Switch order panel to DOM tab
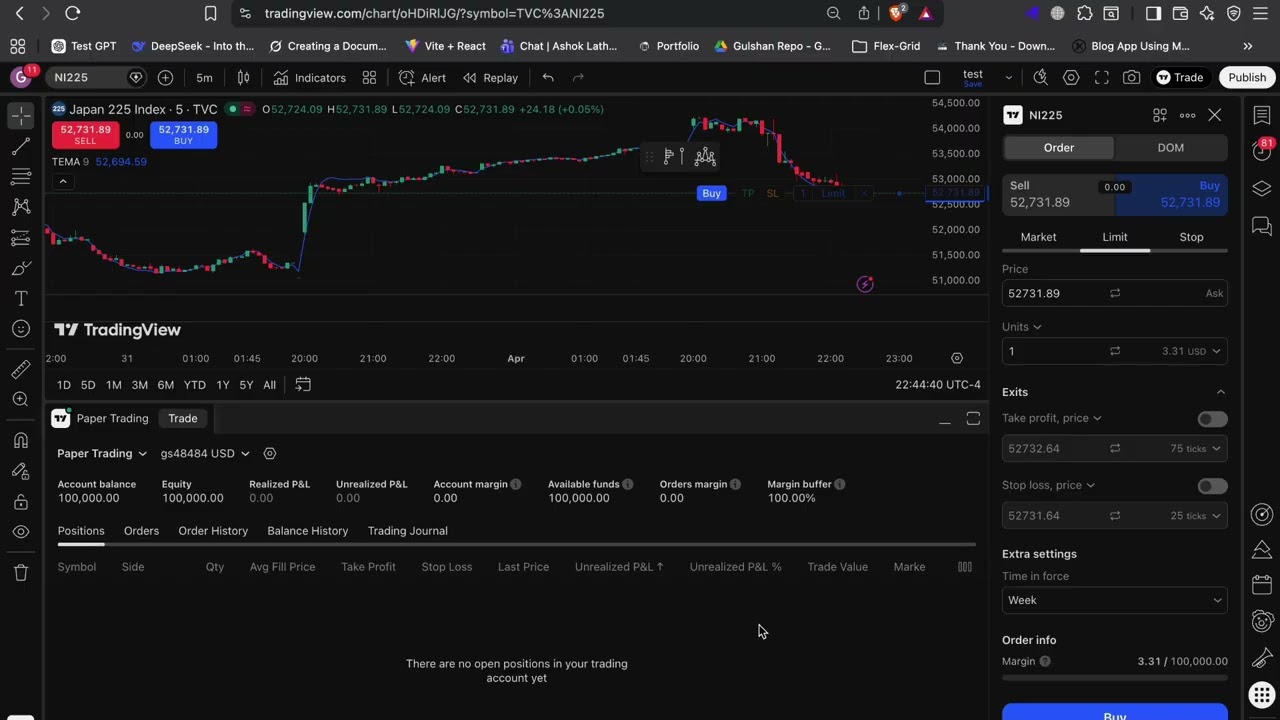The image size is (1280, 720). (x=1170, y=147)
